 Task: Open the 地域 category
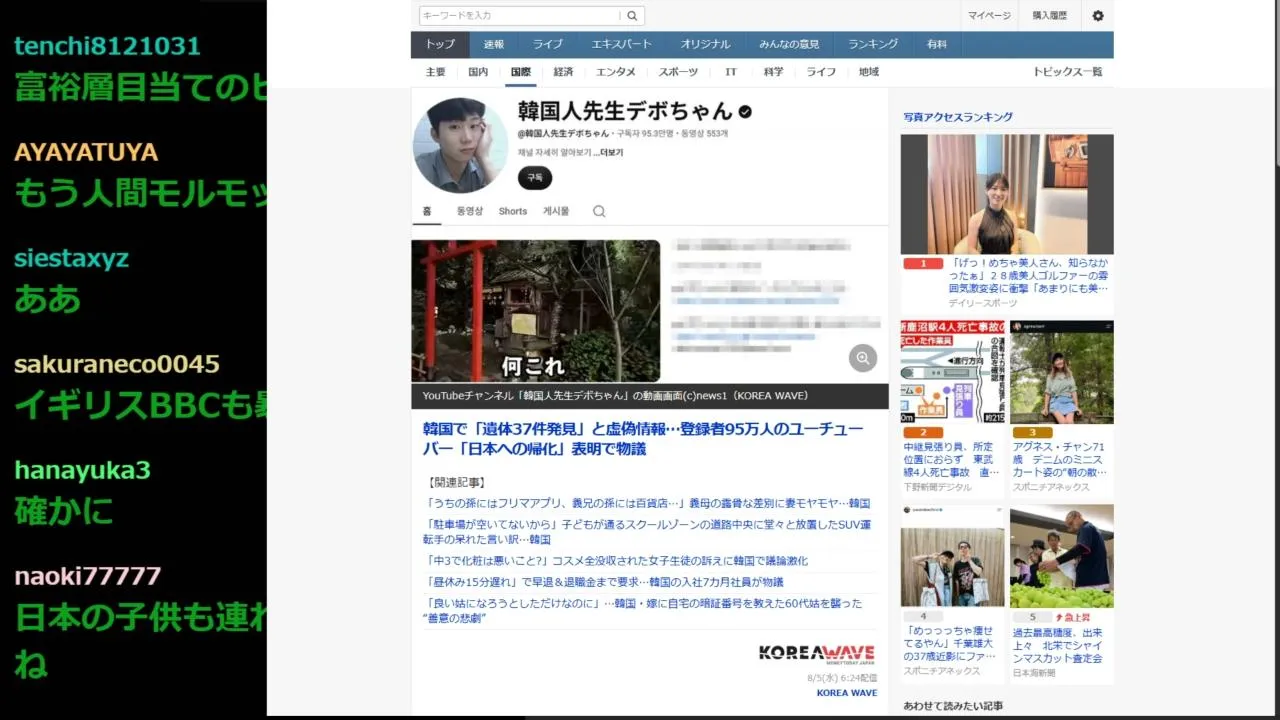point(869,72)
